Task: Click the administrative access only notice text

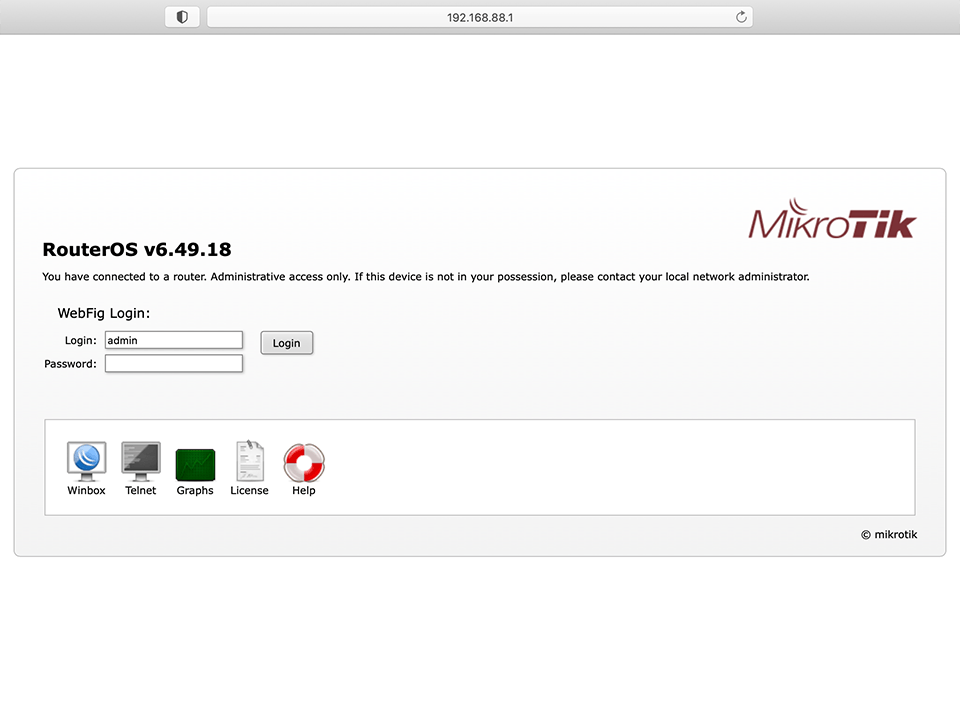Action: (426, 277)
